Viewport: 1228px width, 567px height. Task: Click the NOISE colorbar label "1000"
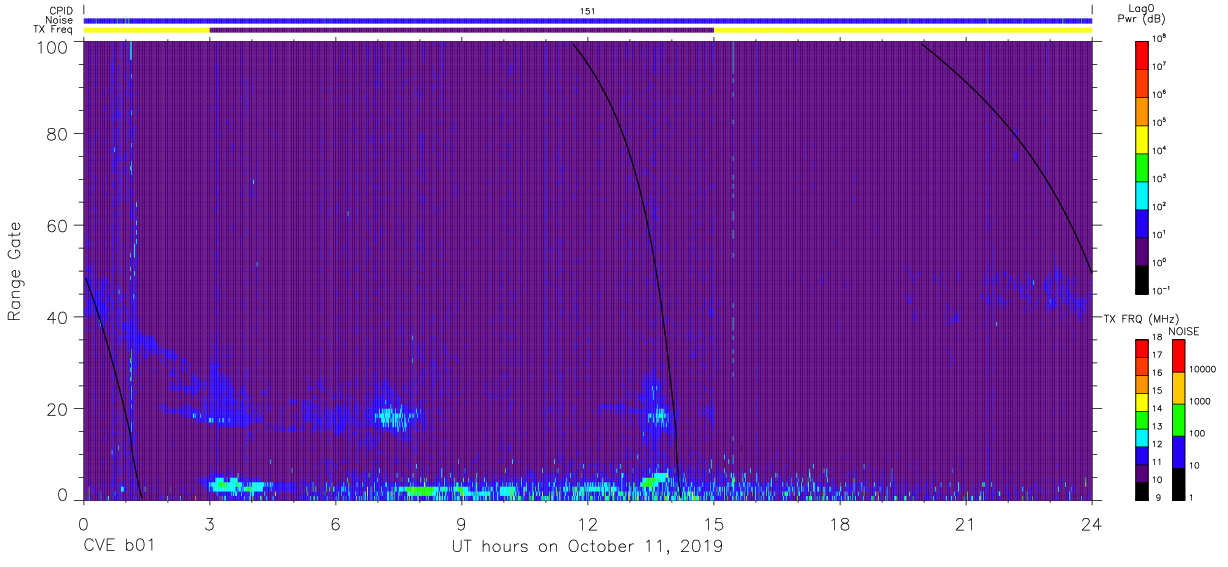1200,401
